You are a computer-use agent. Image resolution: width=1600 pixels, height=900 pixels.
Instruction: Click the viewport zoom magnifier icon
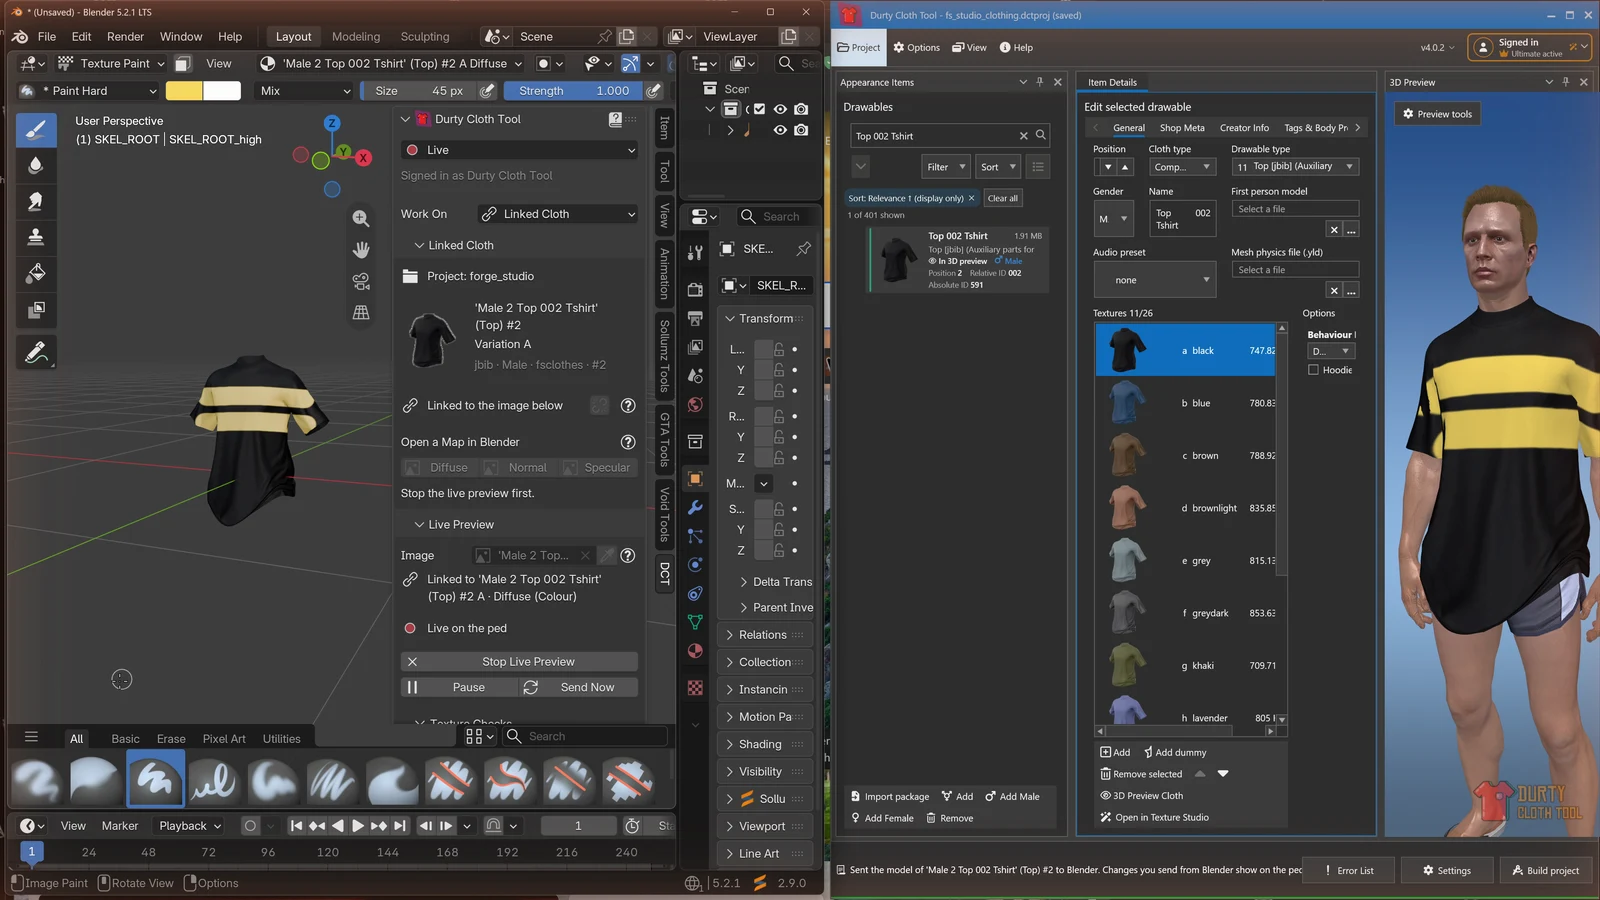coord(361,218)
